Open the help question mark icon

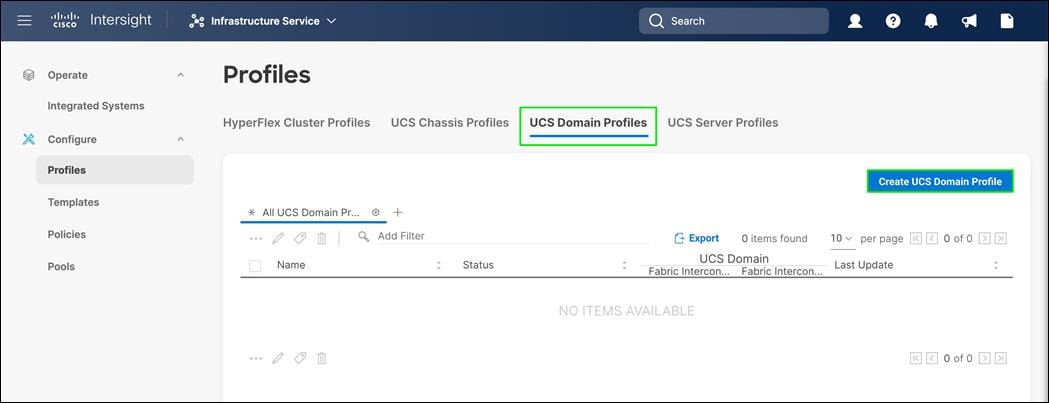[x=893, y=21]
